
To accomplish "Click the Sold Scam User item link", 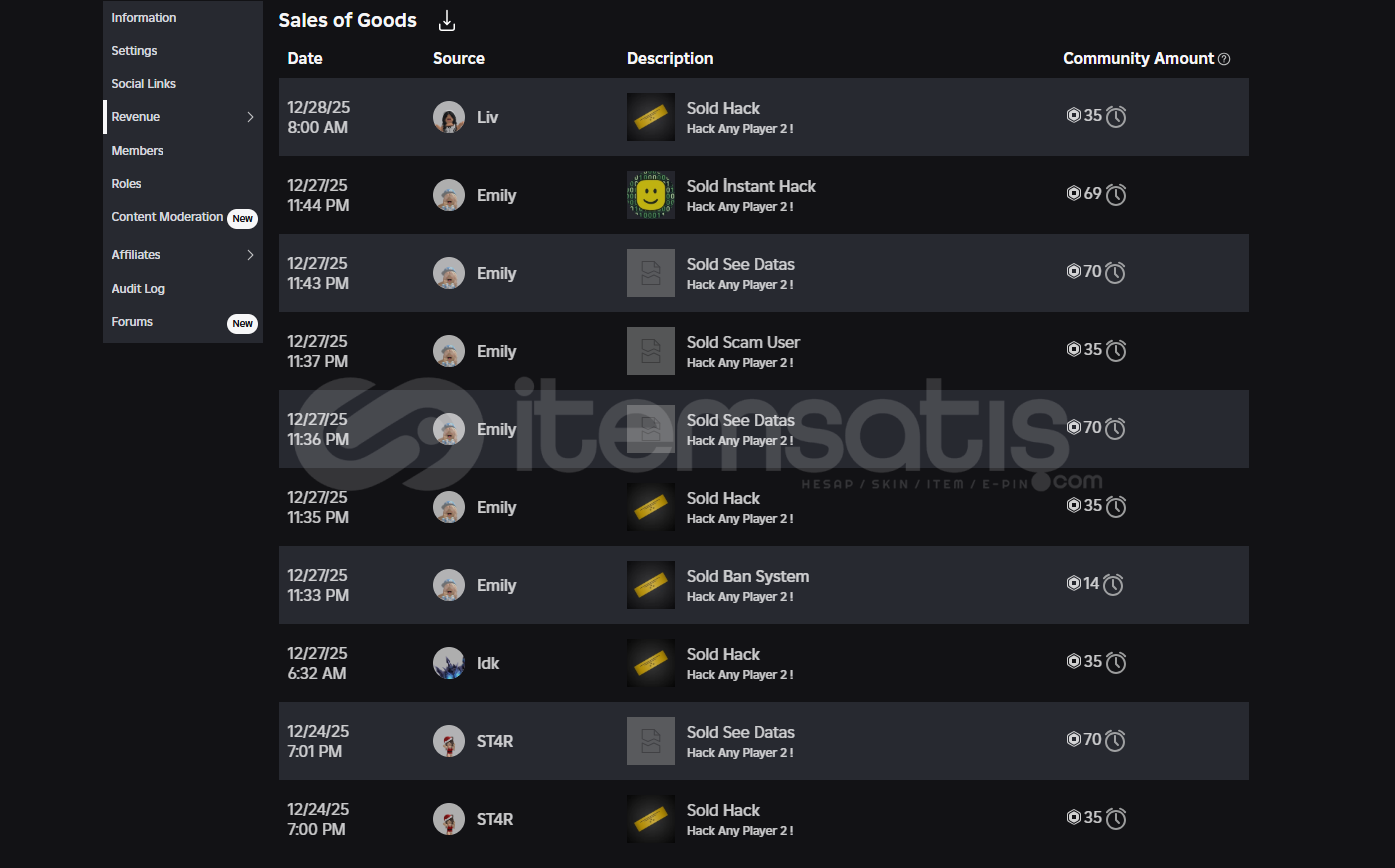I will (743, 343).
